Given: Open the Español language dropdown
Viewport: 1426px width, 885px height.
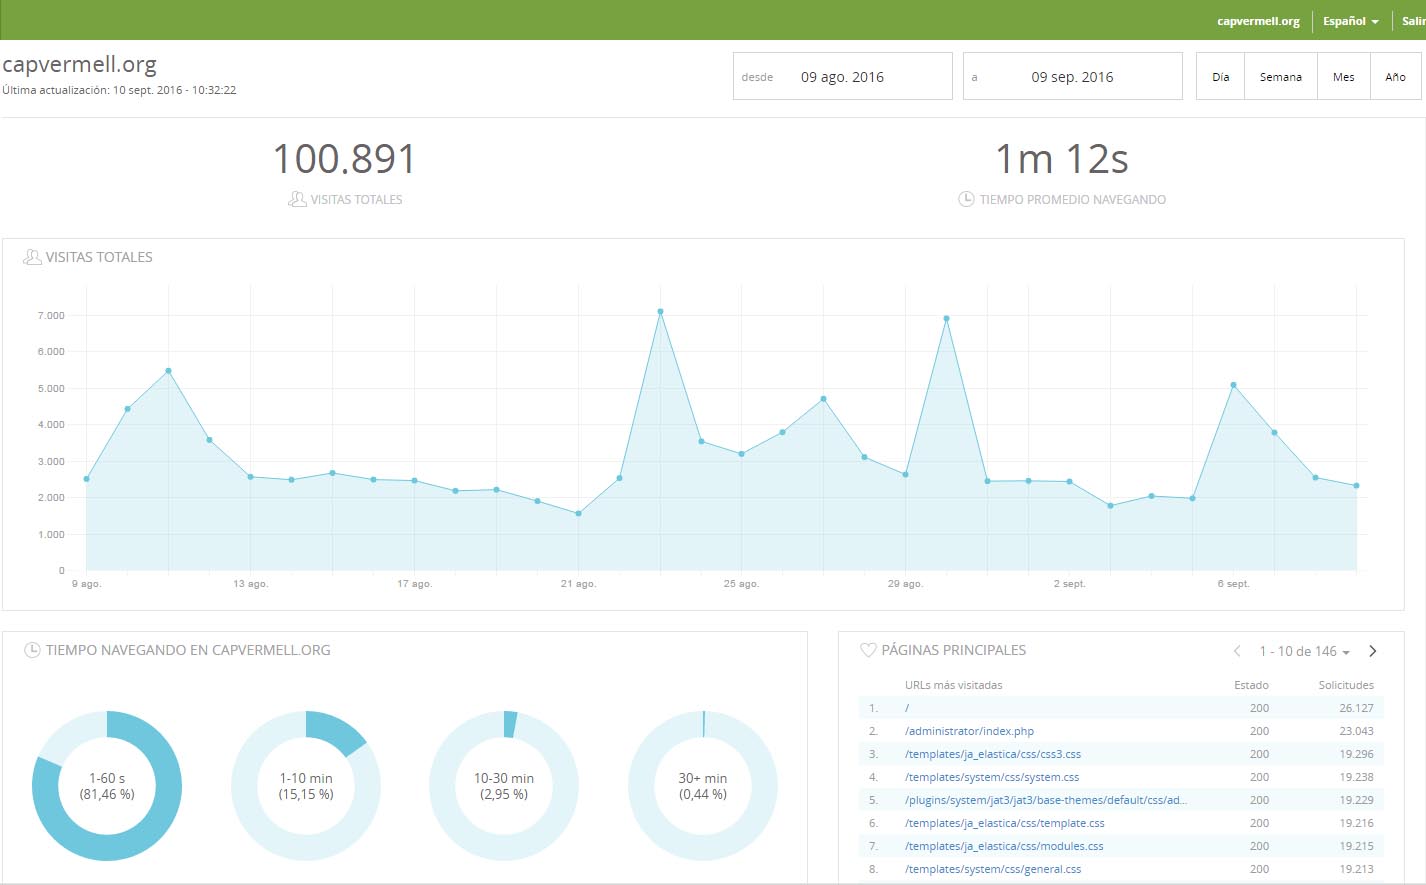Looking at the screenshot, I should [x=1351, y=21].
